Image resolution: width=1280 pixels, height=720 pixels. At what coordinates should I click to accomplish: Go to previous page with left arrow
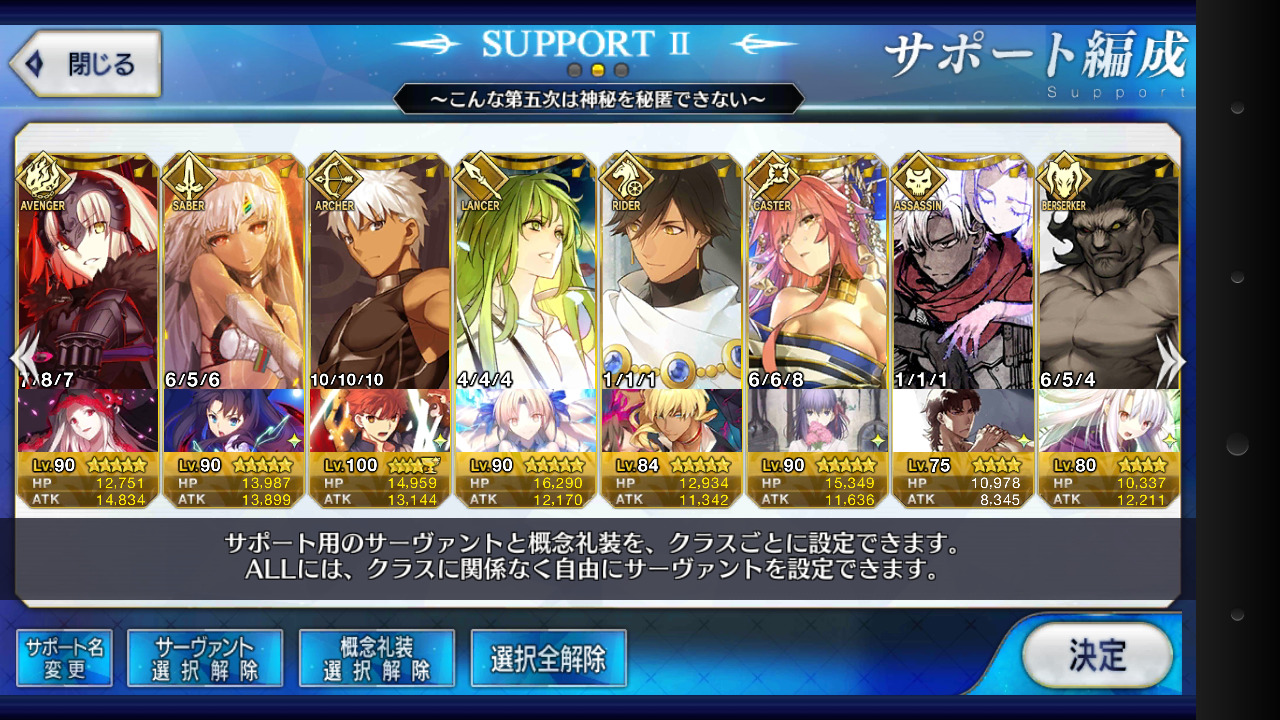click(25, 360)
